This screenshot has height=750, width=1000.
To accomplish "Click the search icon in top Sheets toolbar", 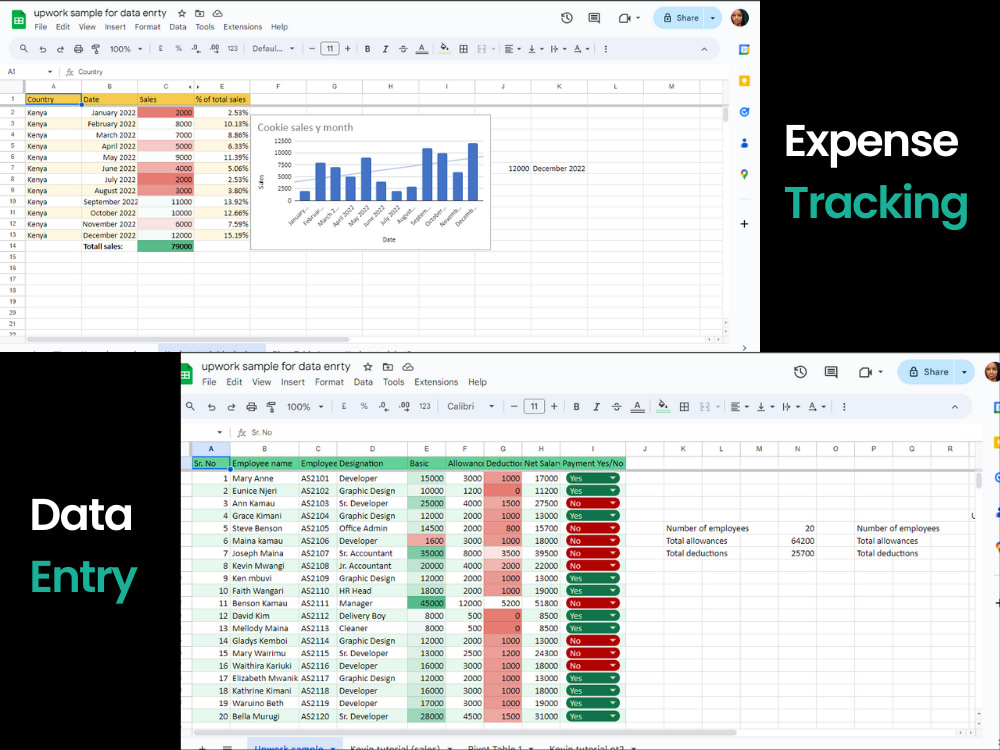I will (24, 48).
